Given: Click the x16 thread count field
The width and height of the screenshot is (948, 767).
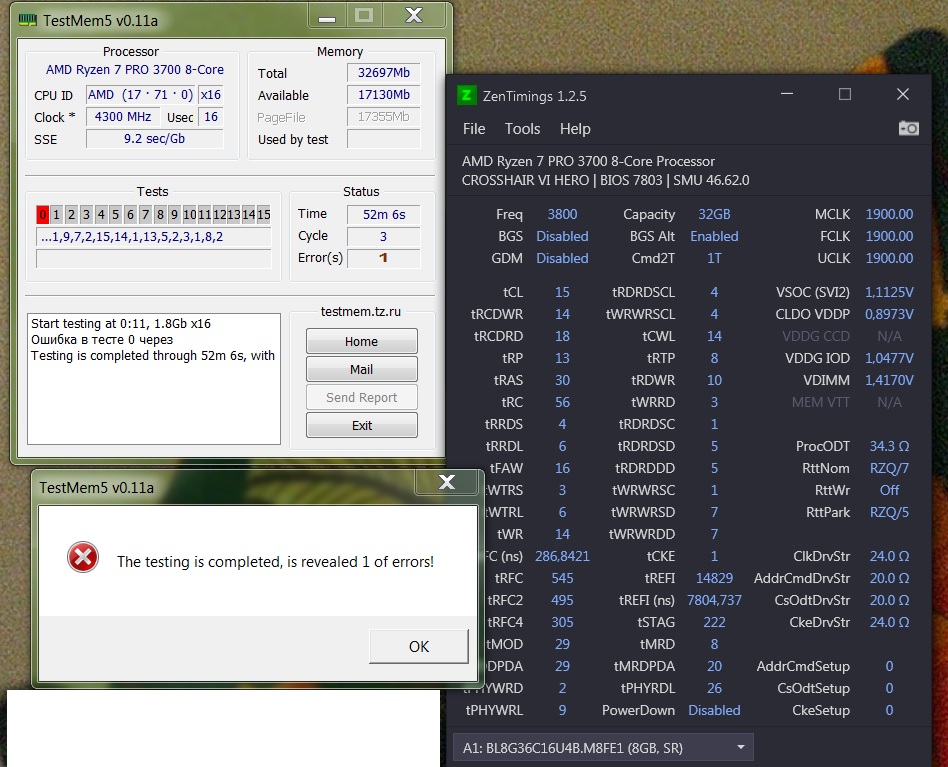Looking at the screenshot, I should coord(211,95).
